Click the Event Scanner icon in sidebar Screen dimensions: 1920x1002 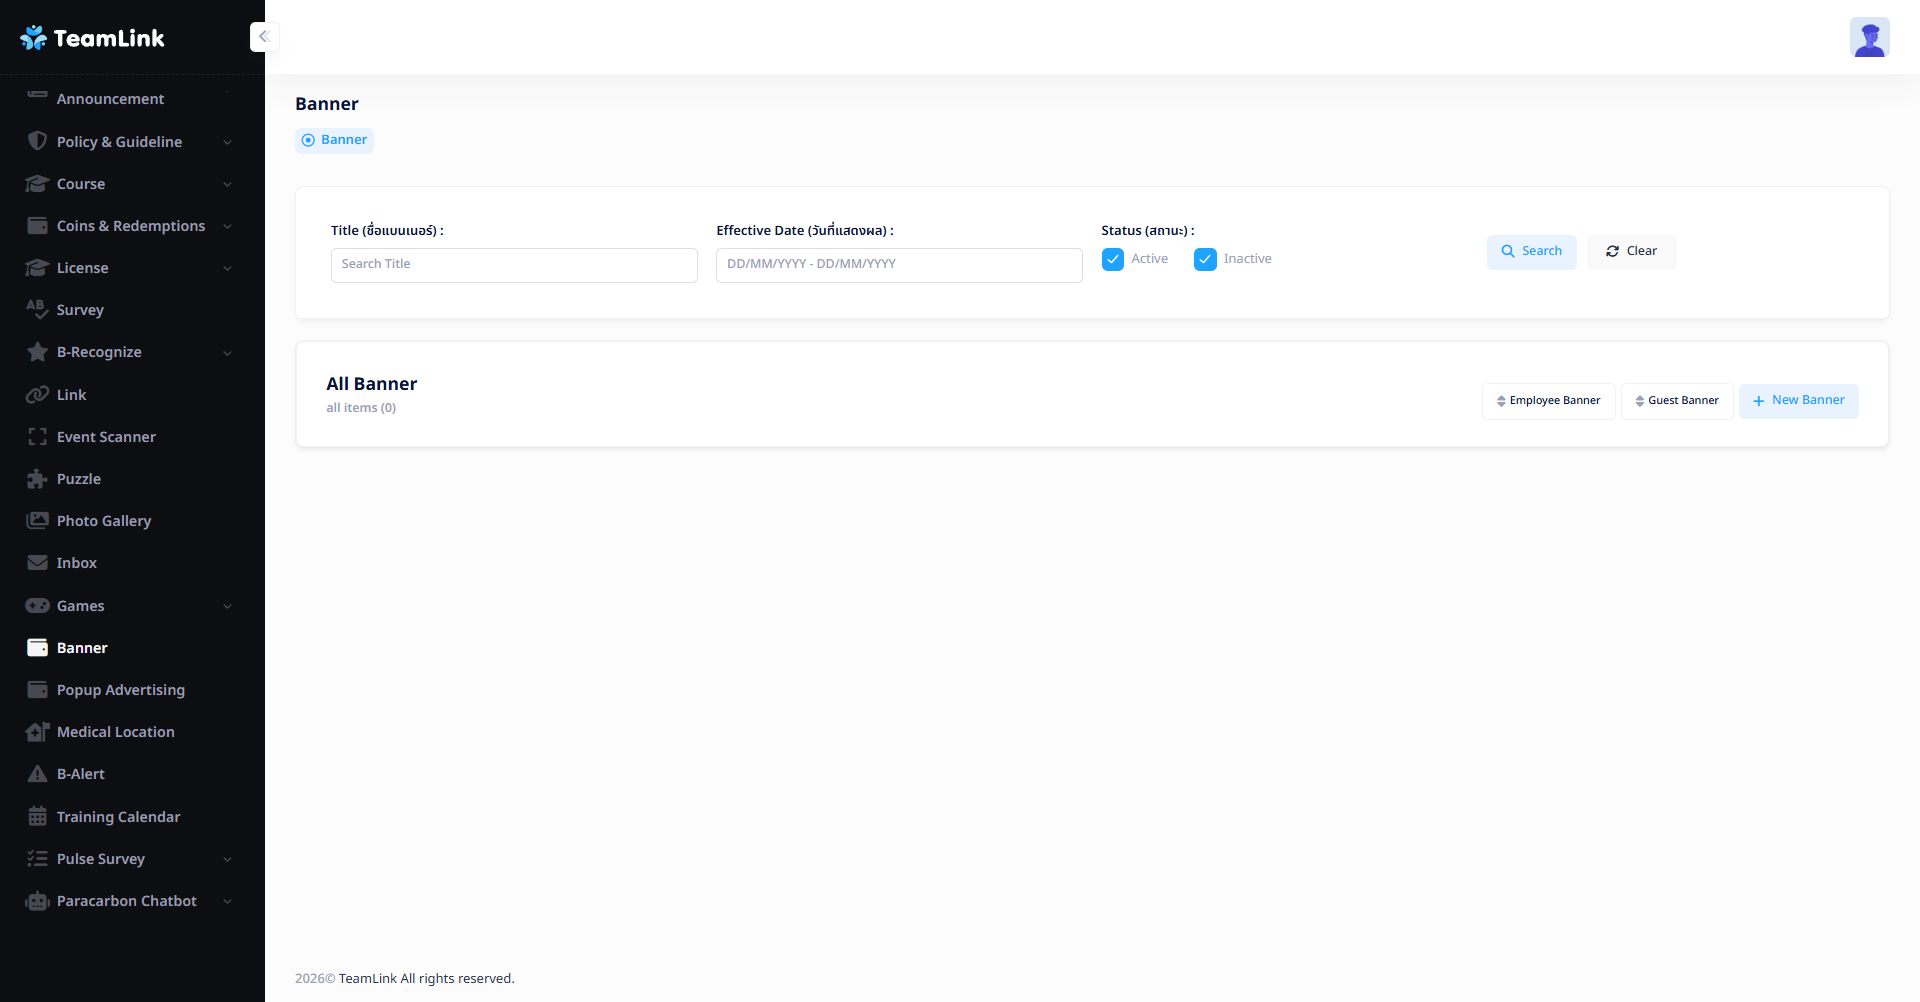point(38,437)
